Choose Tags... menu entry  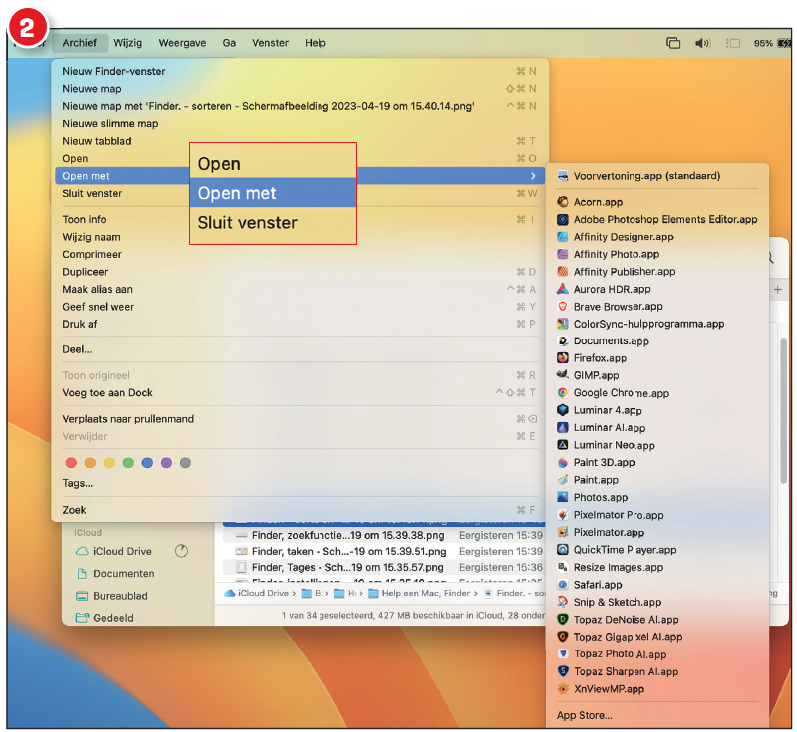coord(300,483)
